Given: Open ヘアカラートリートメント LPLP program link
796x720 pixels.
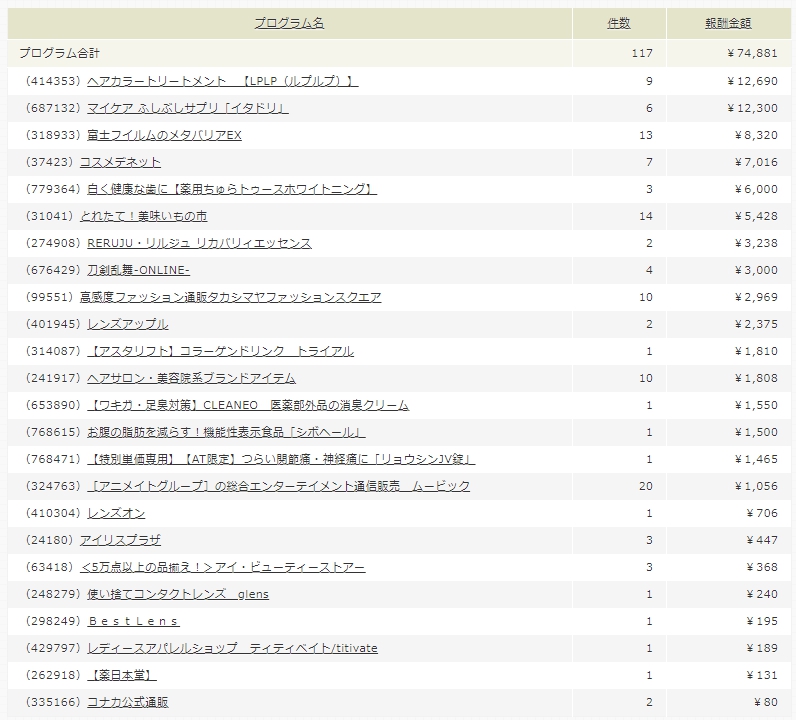Looking at the screenshot, I should click(222, 81).
